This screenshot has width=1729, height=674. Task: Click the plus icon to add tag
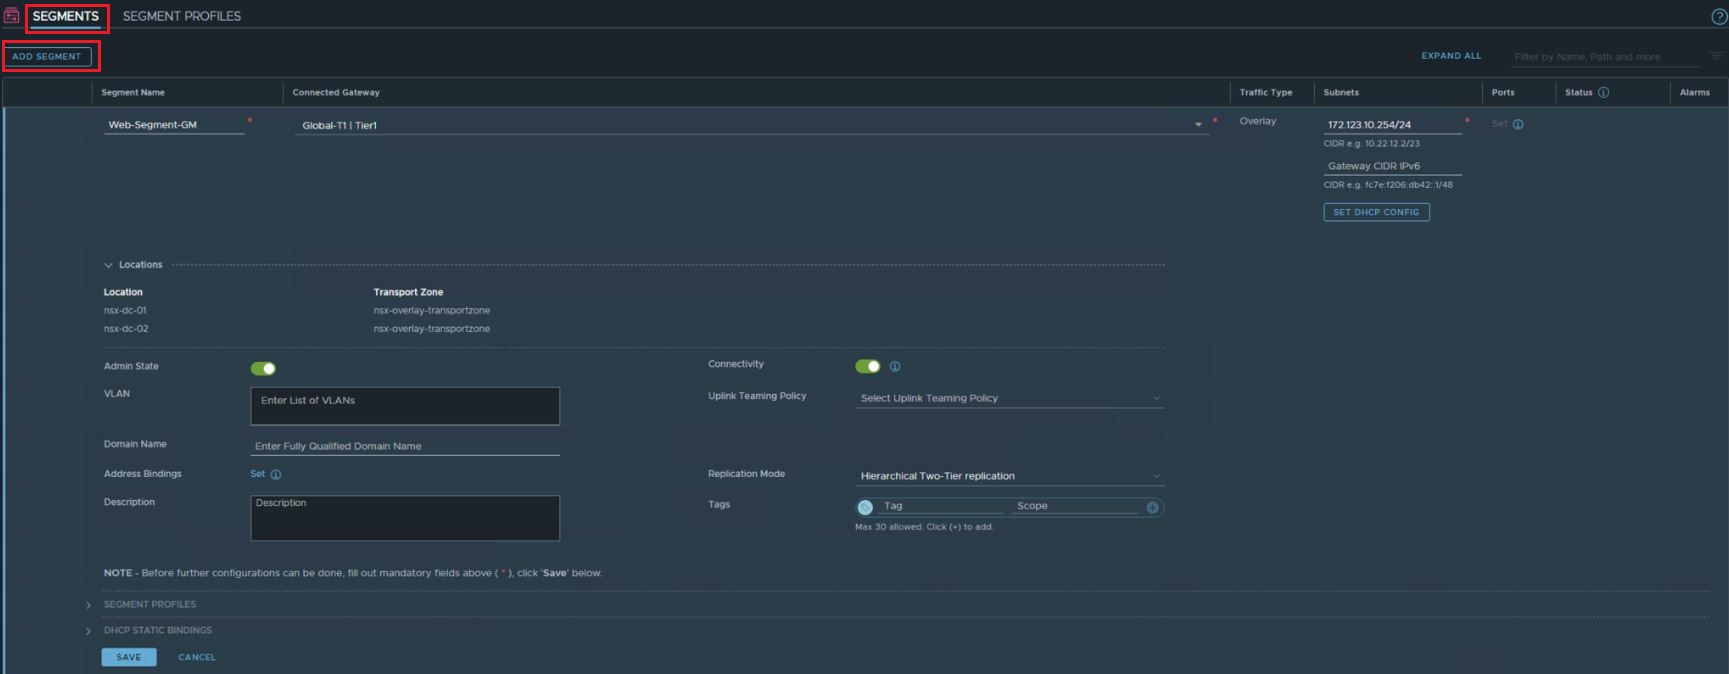click(1152, 508)
